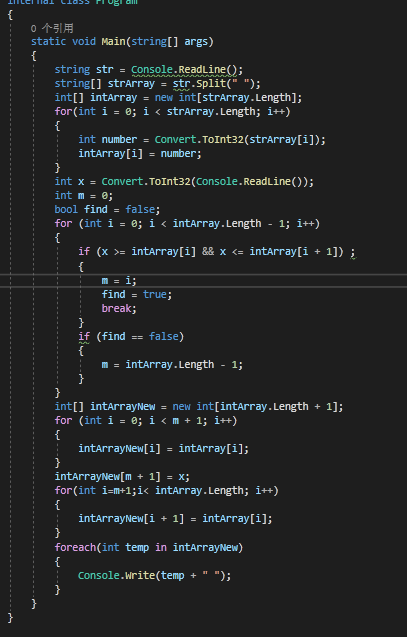Image resolution: width=407 pixels, height=637 pixels.
Task: Click Console.ReadLine with green squiggle underline
Action: coord(184,69)
